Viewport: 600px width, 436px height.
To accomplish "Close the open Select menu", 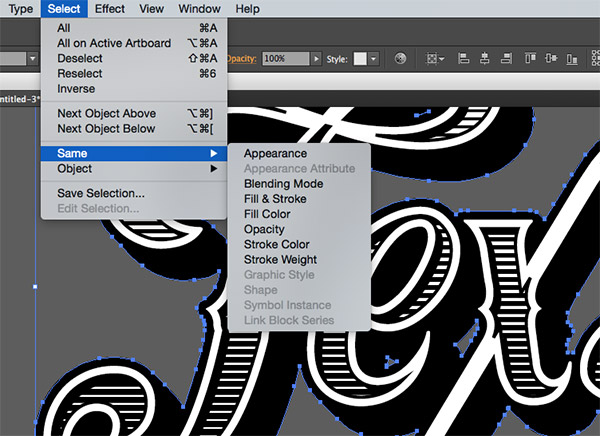I will click(64, 9).
